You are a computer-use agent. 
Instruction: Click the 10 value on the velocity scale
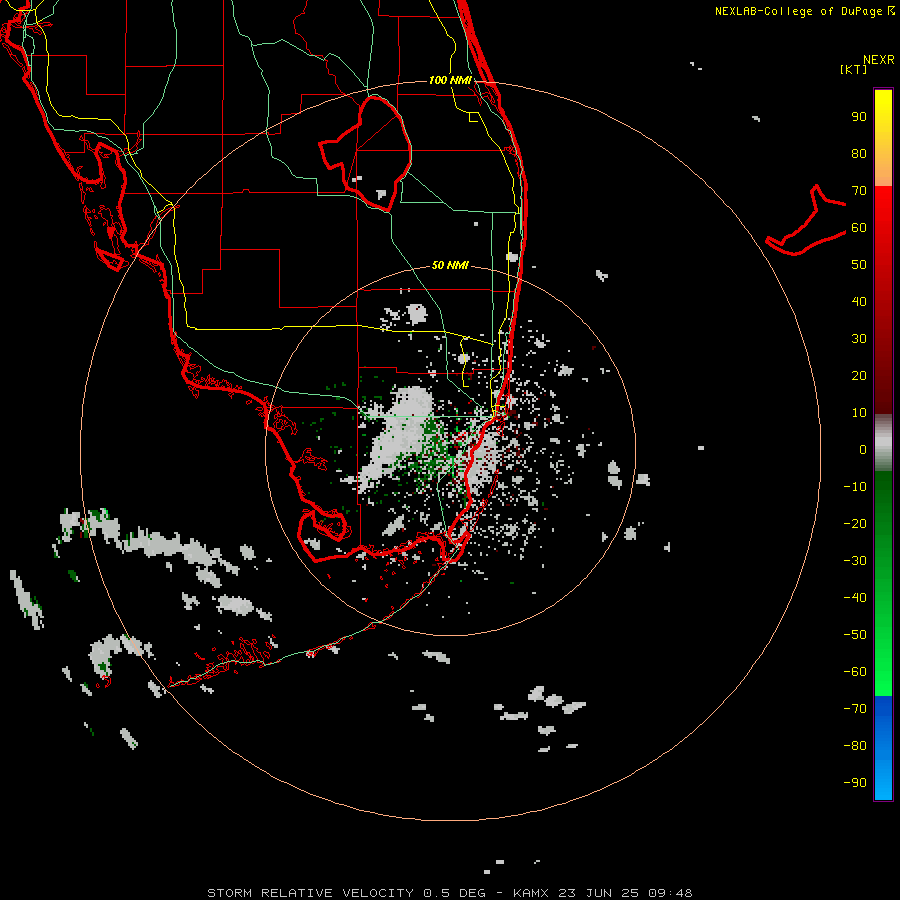click(859, 413)
